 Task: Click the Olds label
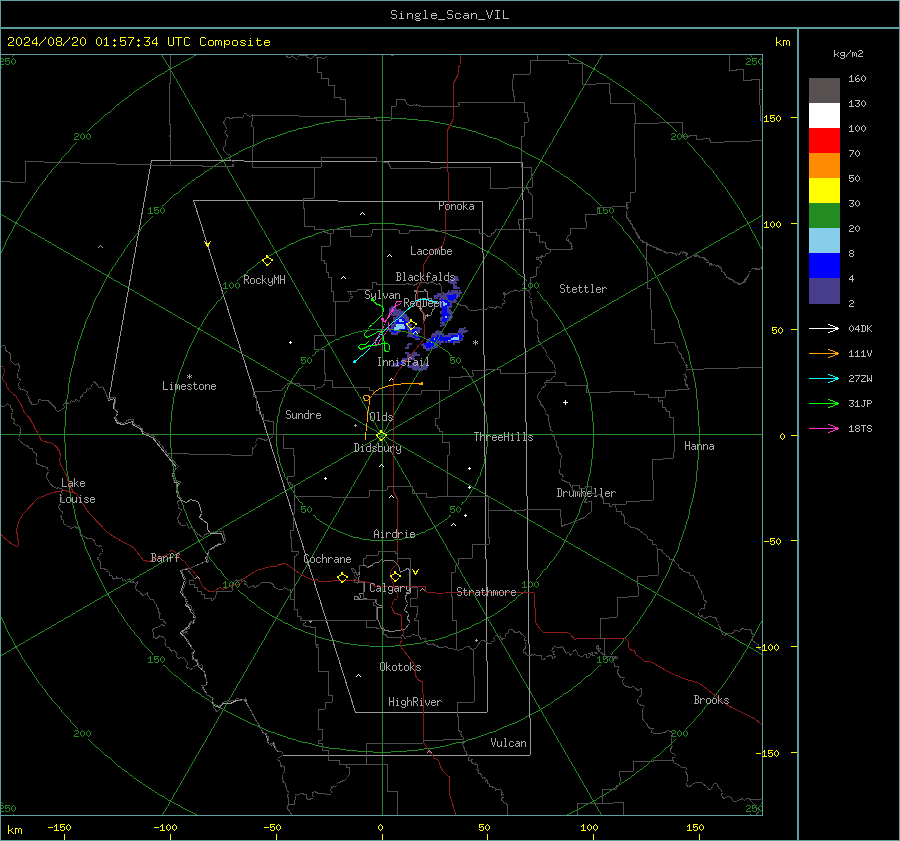[x=381, y=417]
